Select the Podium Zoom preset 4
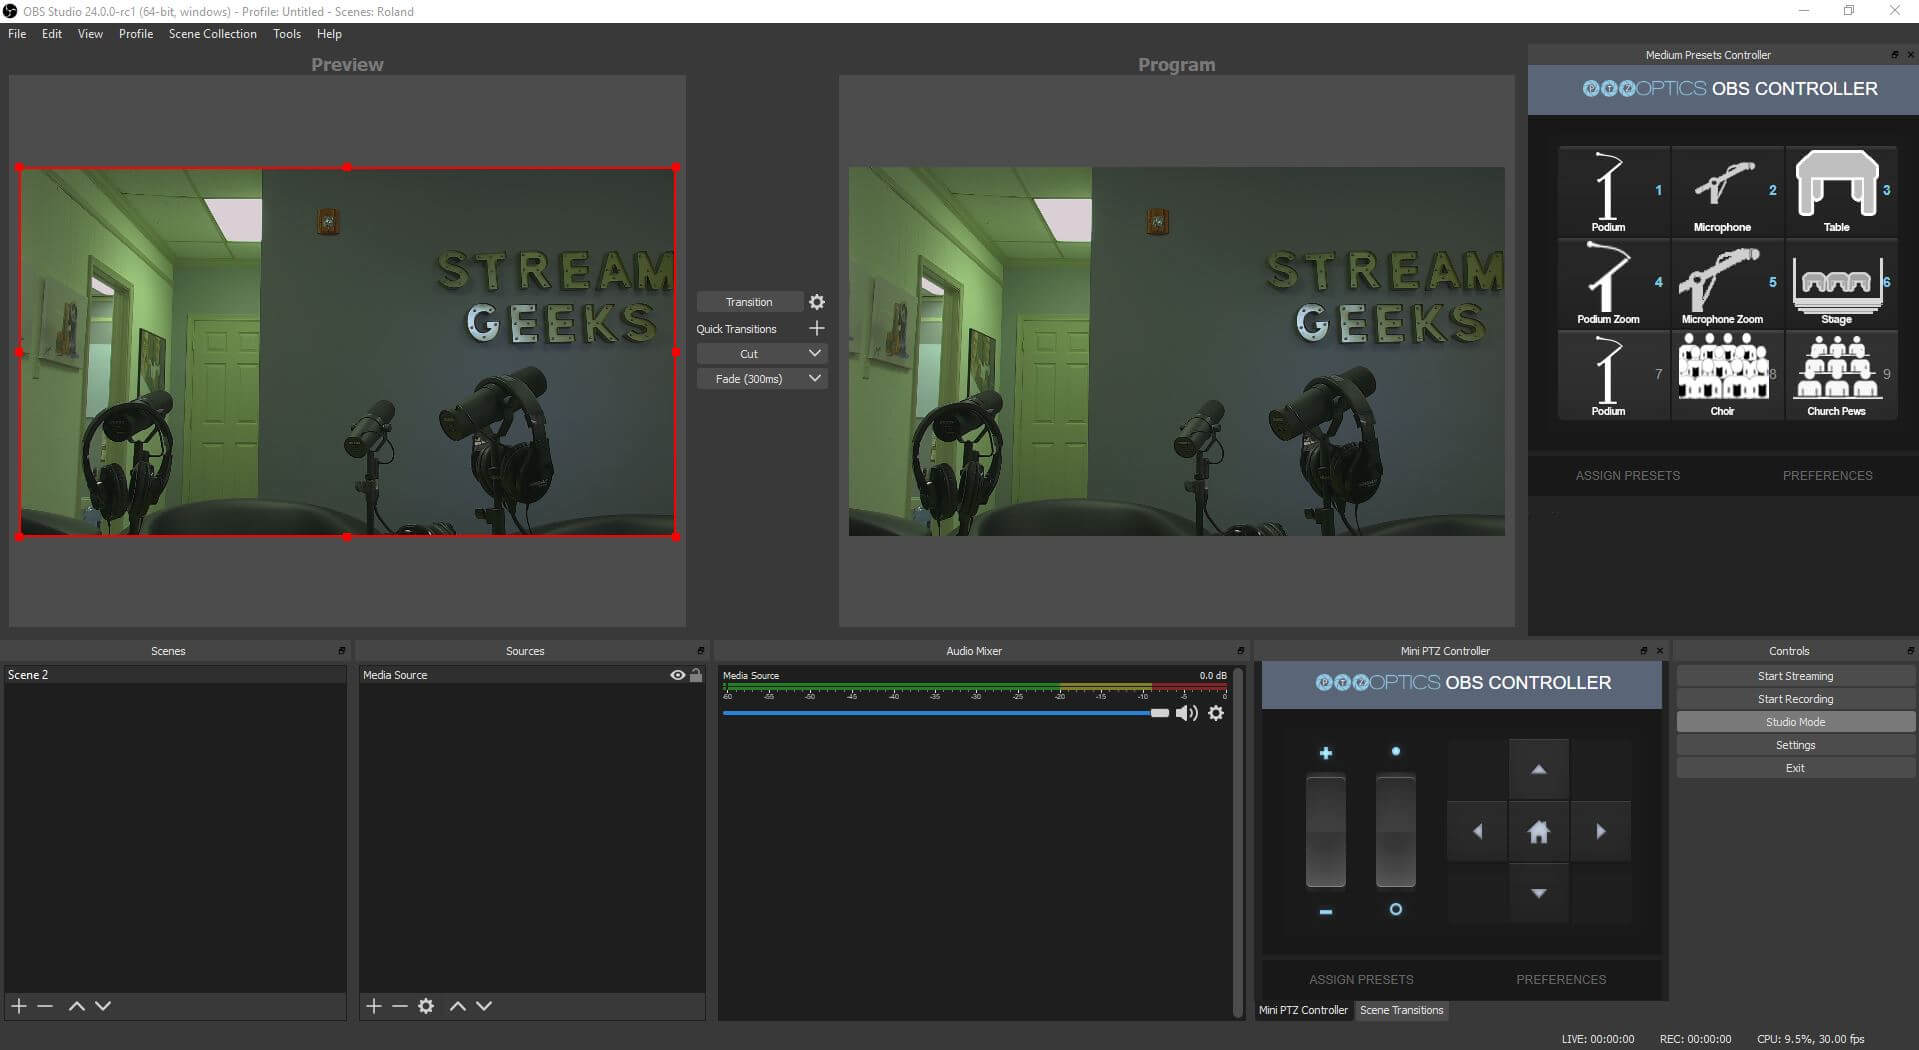This screenshot has width=1919, height=1050. pos(1613,283)
